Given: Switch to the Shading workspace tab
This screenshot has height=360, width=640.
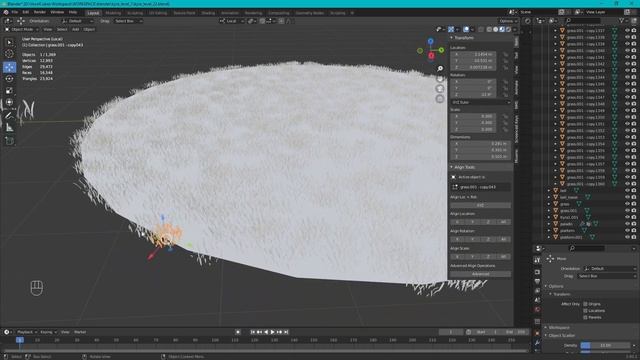Looking at the screenshot, I should 208,13.
